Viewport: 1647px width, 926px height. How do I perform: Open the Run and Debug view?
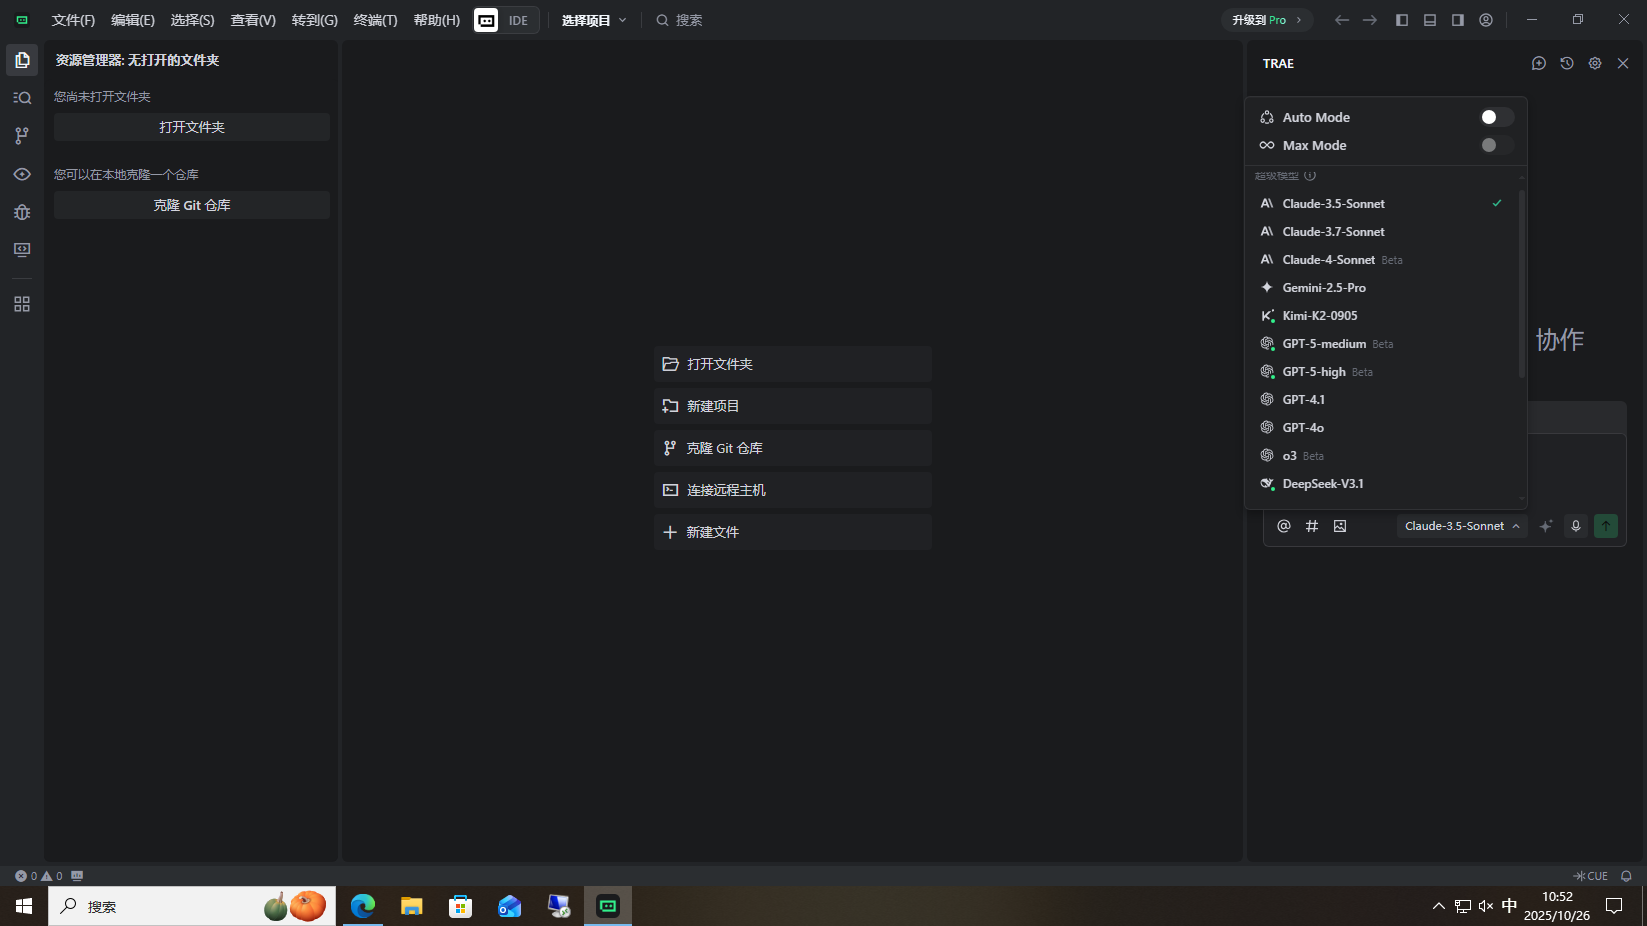[22, 212]
